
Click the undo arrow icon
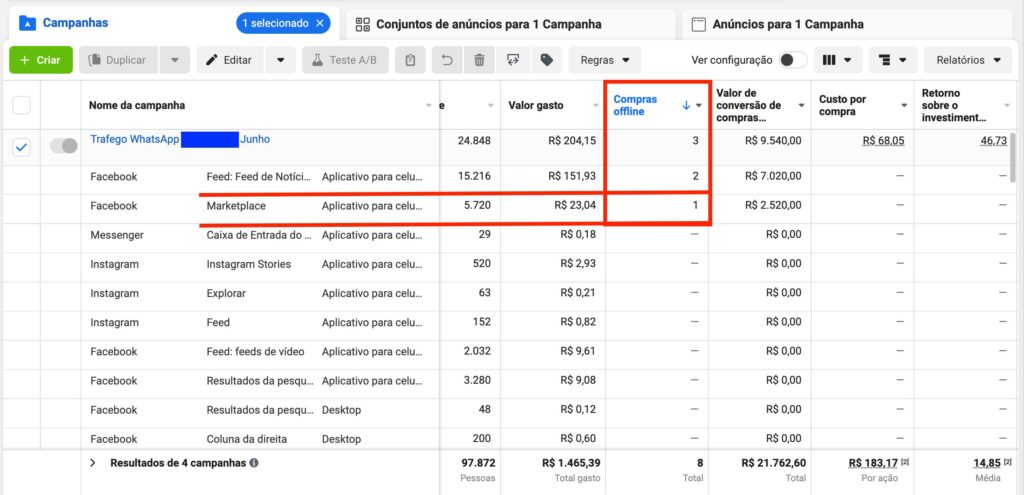(x=447, y=60)
